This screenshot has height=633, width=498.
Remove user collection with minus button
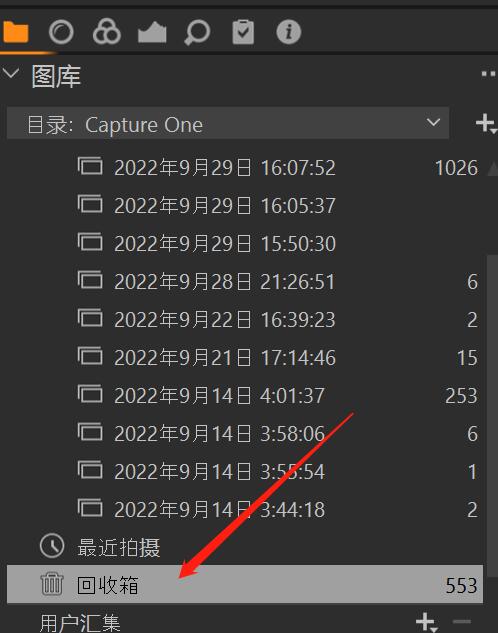click(x=462, y=621)
